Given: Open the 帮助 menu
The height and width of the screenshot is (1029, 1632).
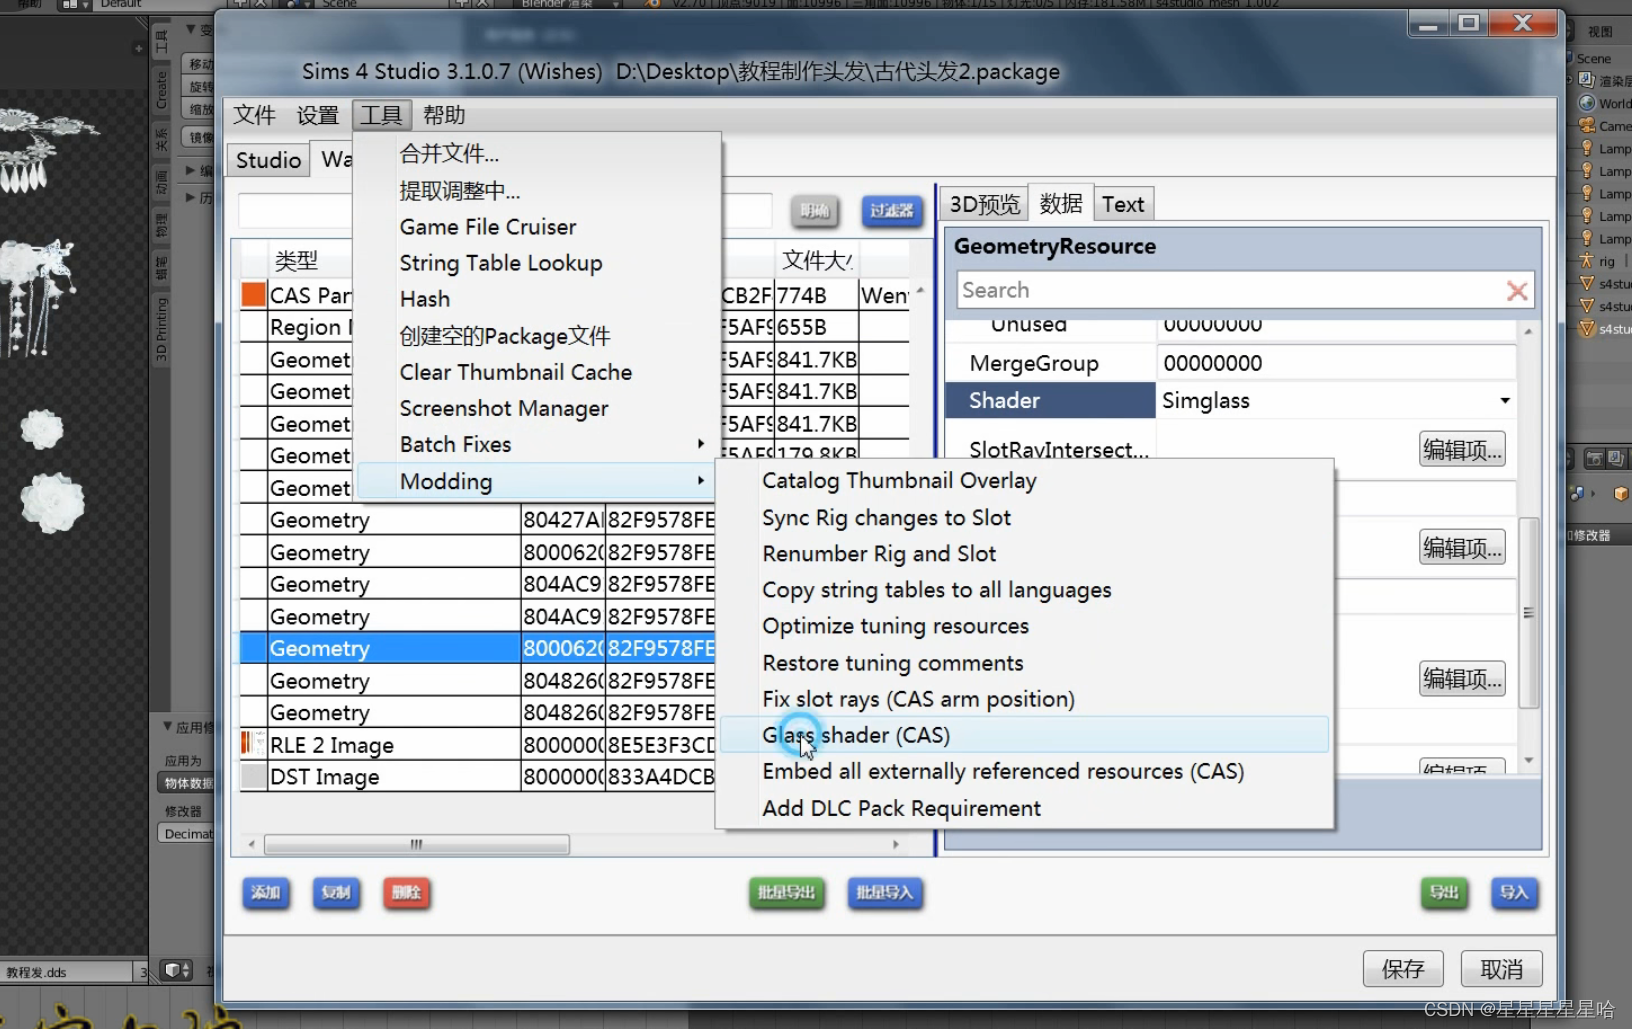Looking at the screenshot, I should pos(444,115).
